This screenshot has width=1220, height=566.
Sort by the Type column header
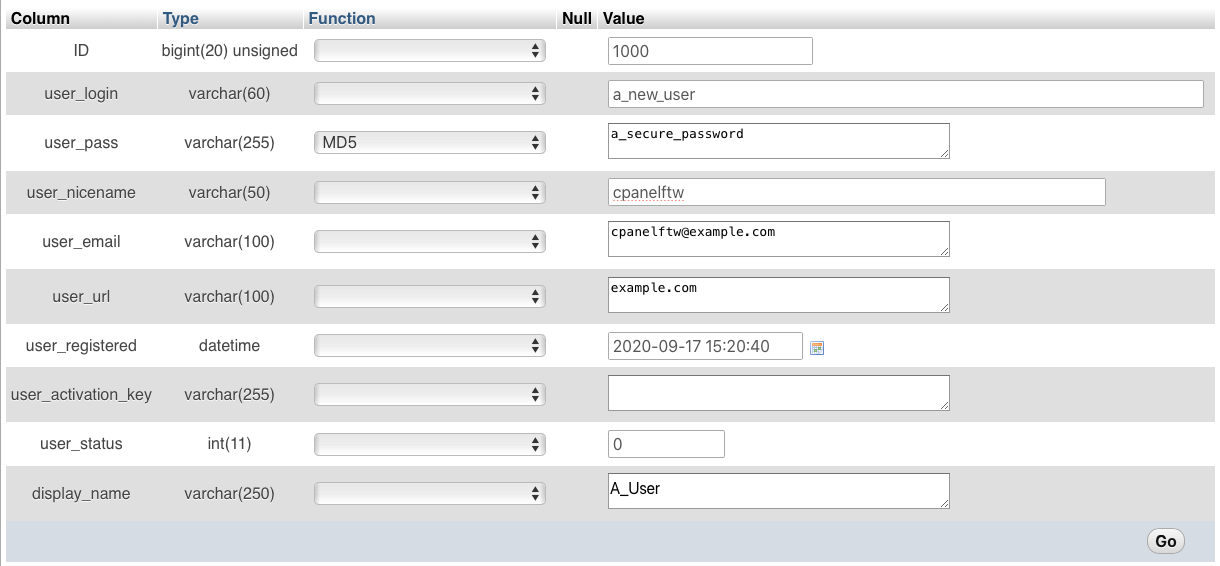pyautogui.click(x=180, y=18)
